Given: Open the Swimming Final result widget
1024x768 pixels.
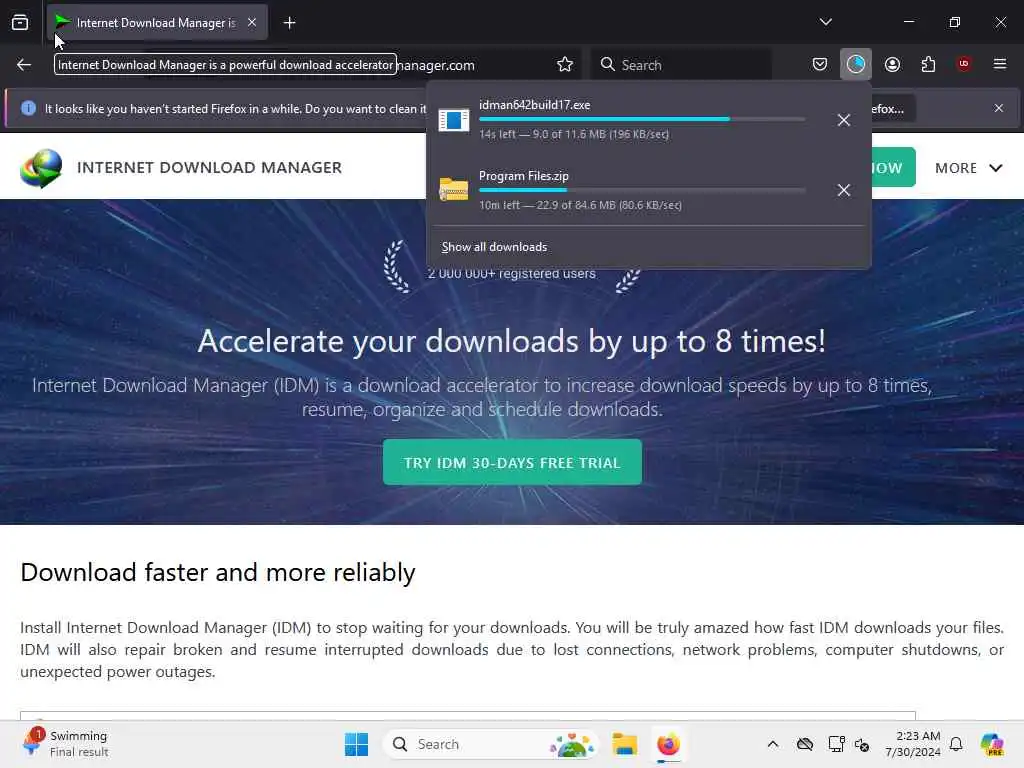Looking at the screenshot, I should click(65, 744).
